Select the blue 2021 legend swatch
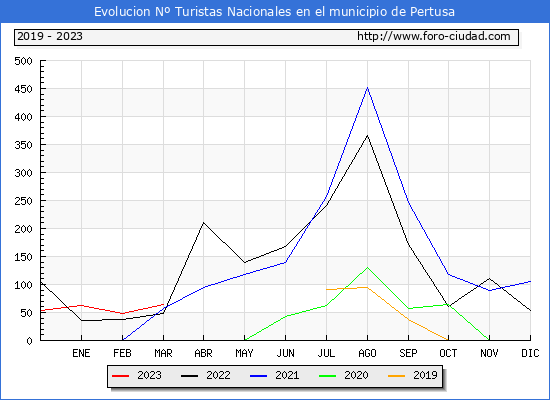The image size is (550, 400). point(259,376)
